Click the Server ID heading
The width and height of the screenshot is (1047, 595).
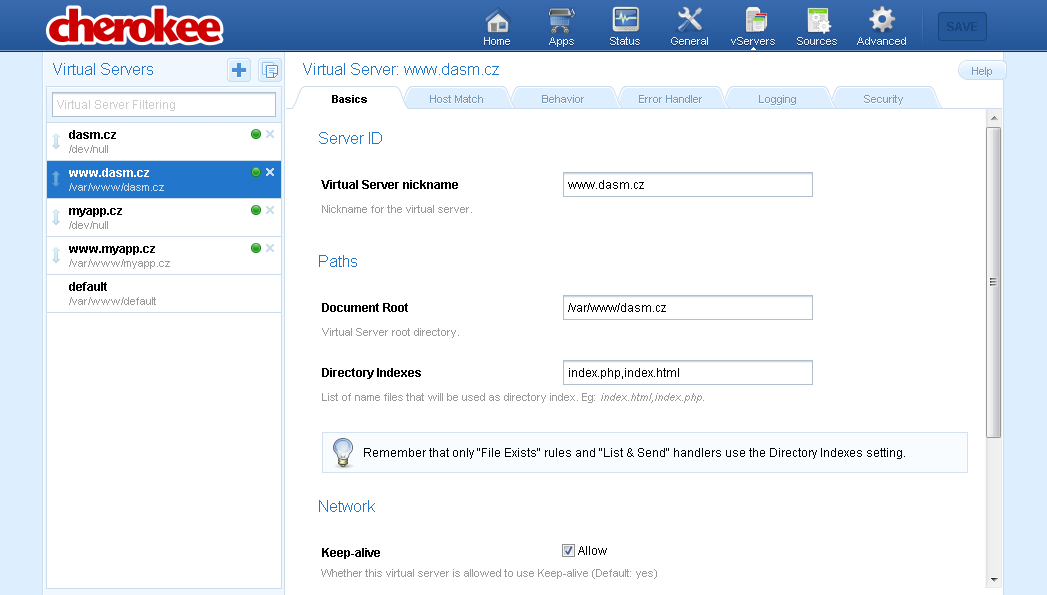point(351,138)
